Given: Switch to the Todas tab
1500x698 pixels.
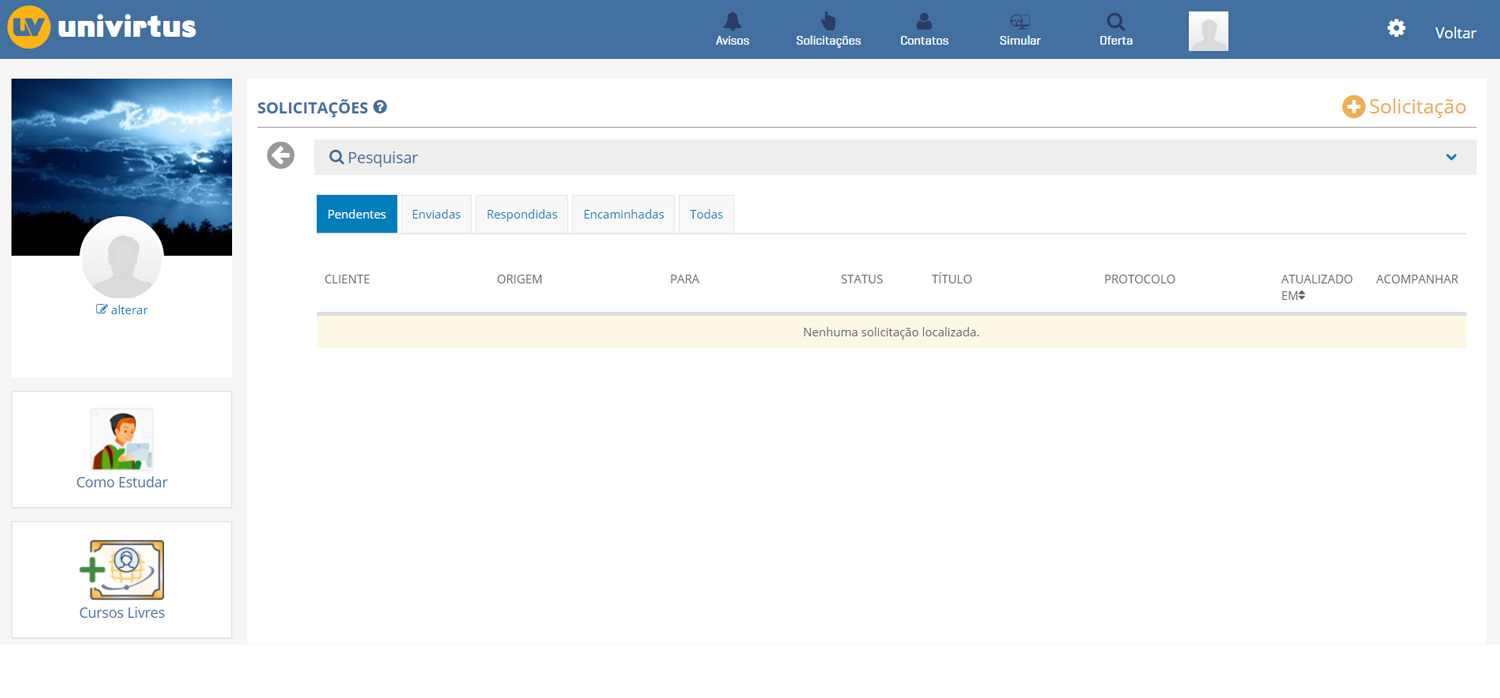Looking at the screenshot, I should tap(706, 214).
